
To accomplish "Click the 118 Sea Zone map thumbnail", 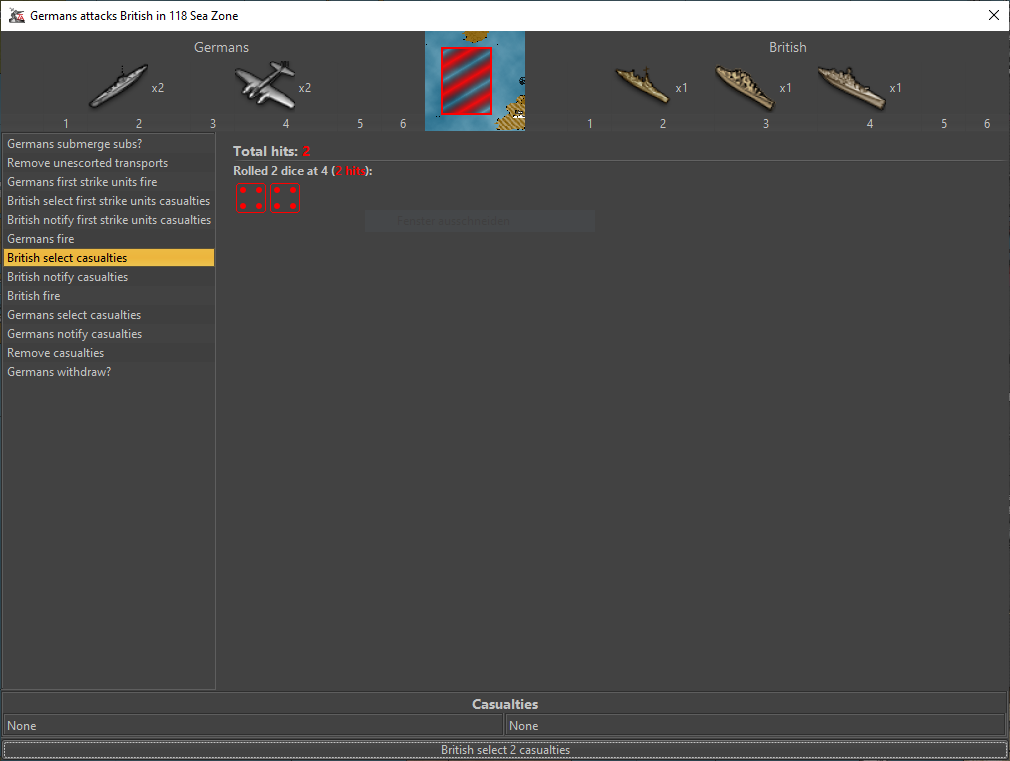I will click(474, 81).
